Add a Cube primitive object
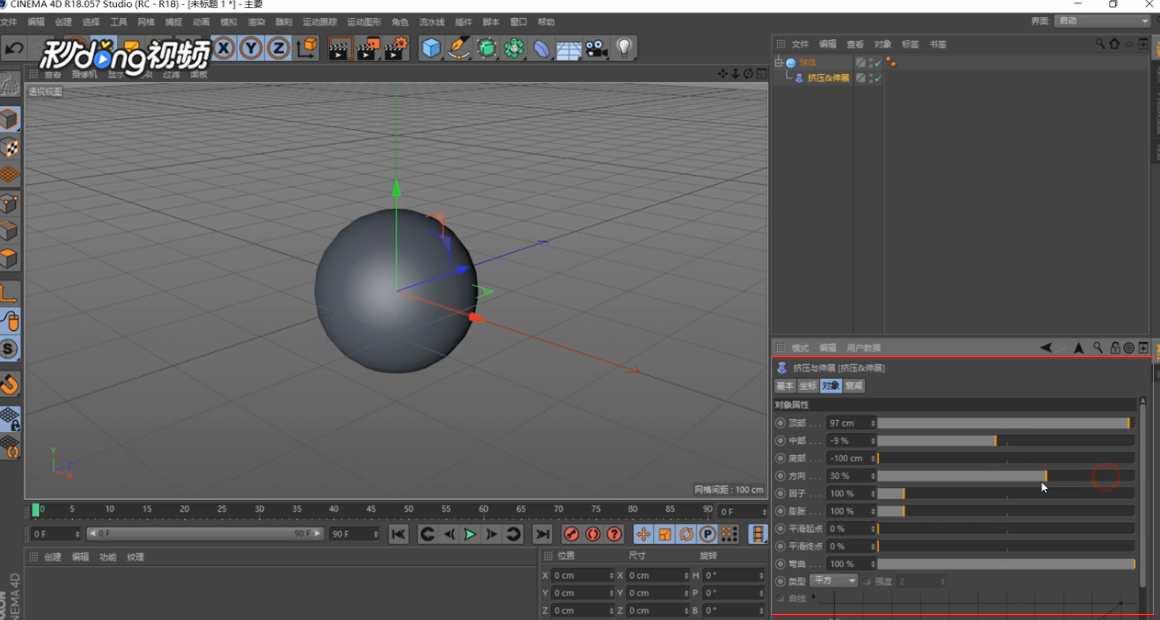Screen dimensions: 1160x620 431,49
